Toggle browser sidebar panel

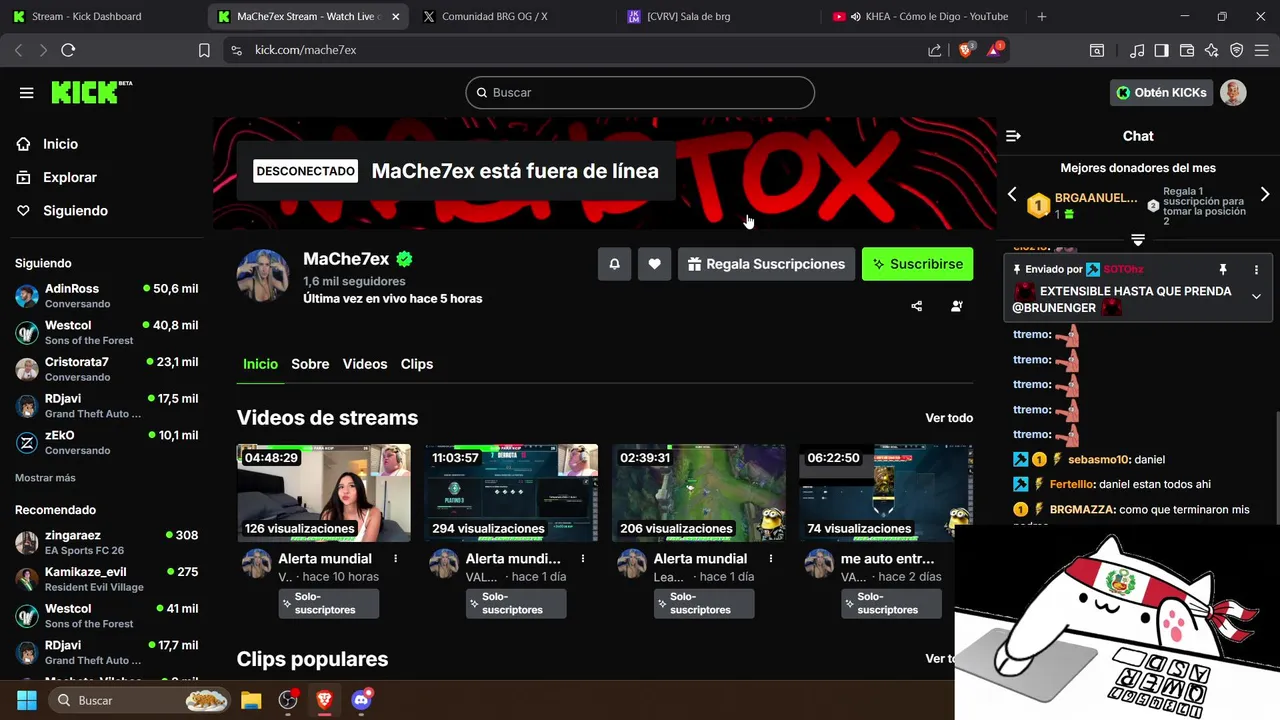(x=1161, y=50)
